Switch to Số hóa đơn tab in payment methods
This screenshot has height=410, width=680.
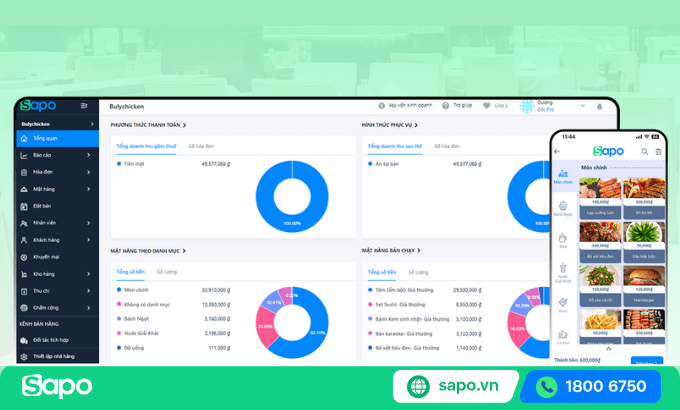click(204, 146)
